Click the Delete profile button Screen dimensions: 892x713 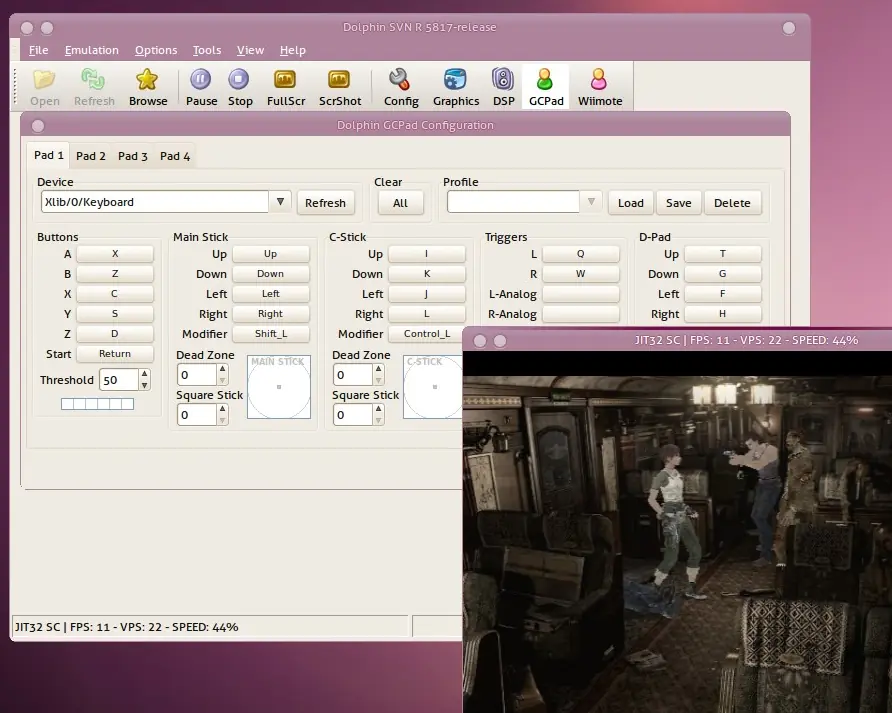pyautogui.click(x=732, y=203)
